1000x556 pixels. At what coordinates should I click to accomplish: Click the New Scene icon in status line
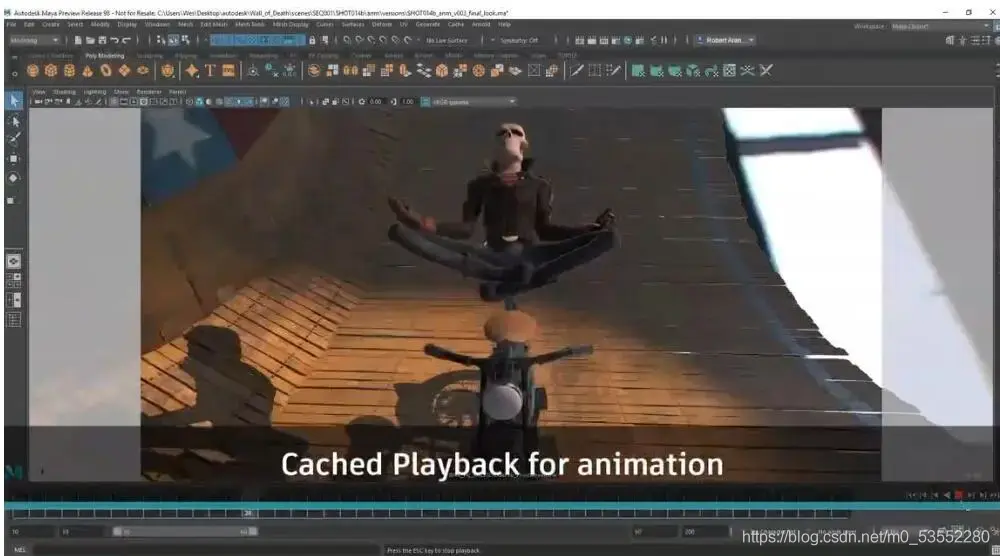[x=78, y=40]
